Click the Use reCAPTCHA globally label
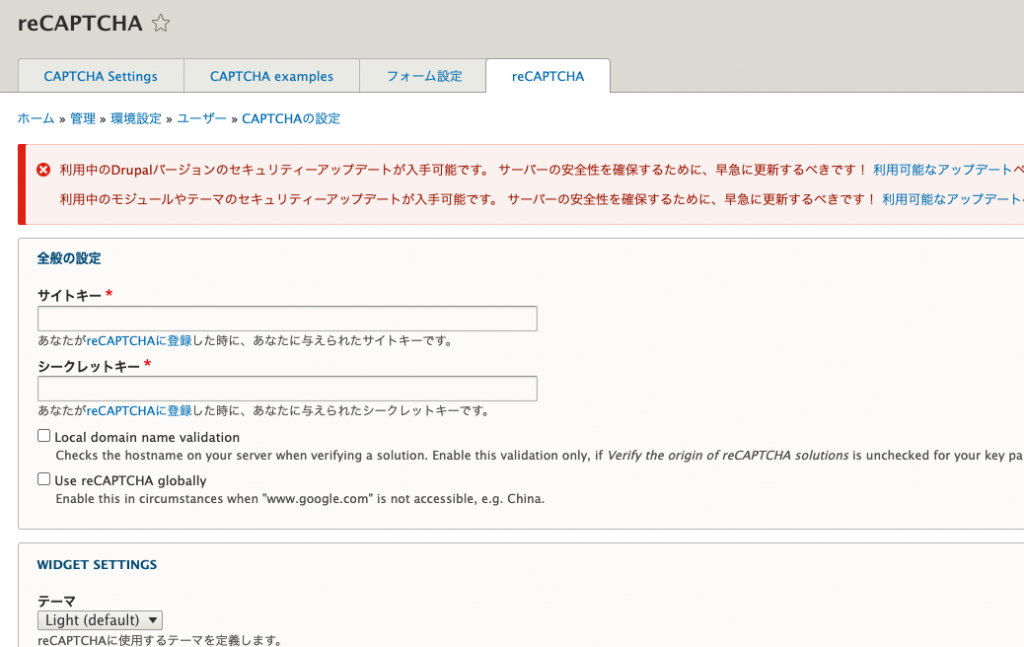 131,481
